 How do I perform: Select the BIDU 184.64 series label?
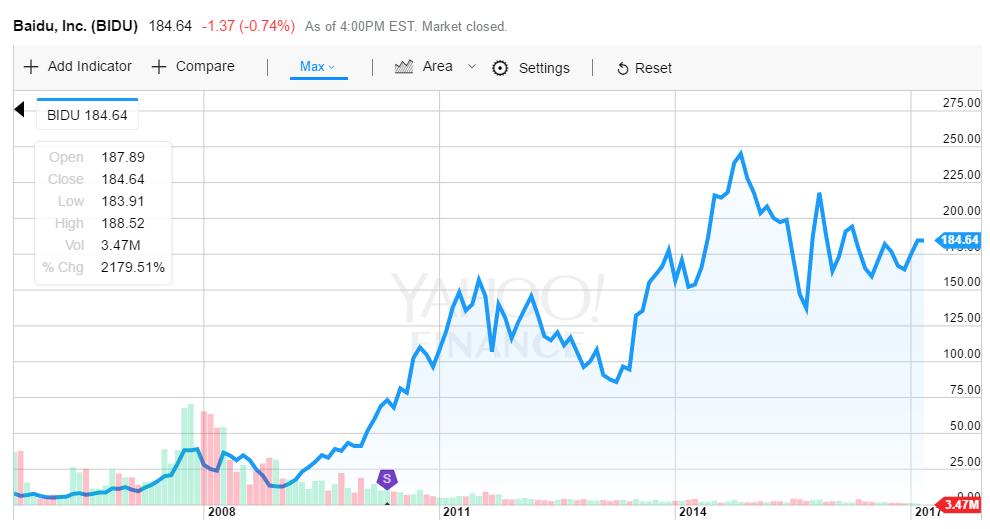click(88, 115)
